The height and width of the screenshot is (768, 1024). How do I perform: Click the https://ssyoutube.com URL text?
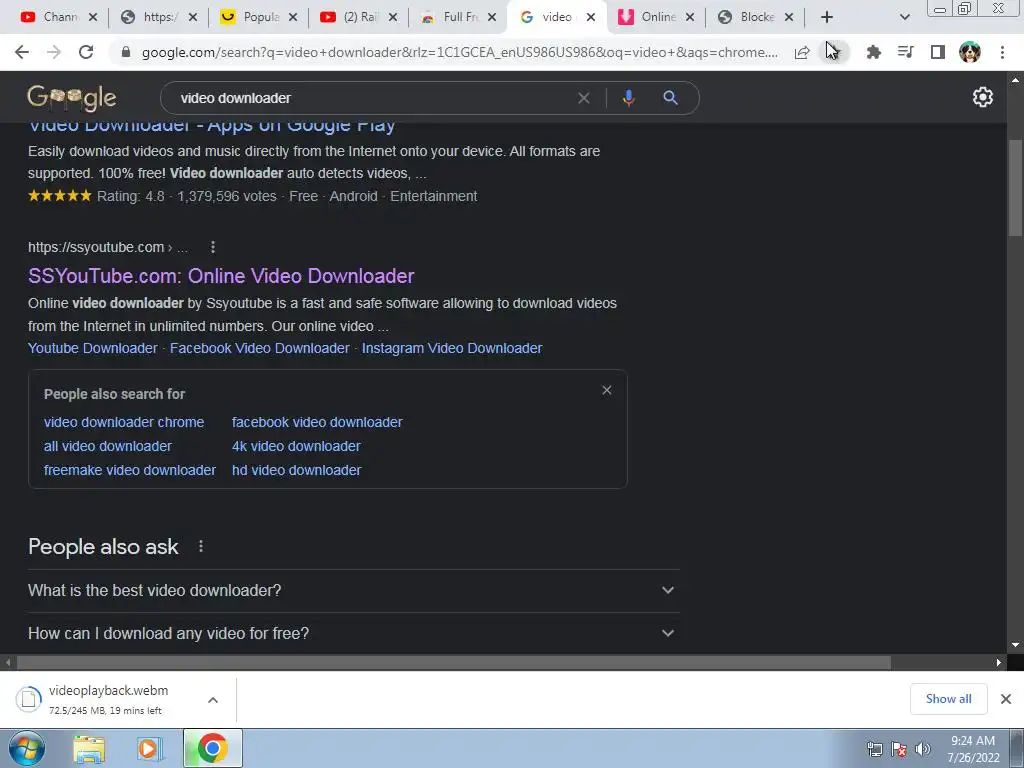(x=96, y=248)
